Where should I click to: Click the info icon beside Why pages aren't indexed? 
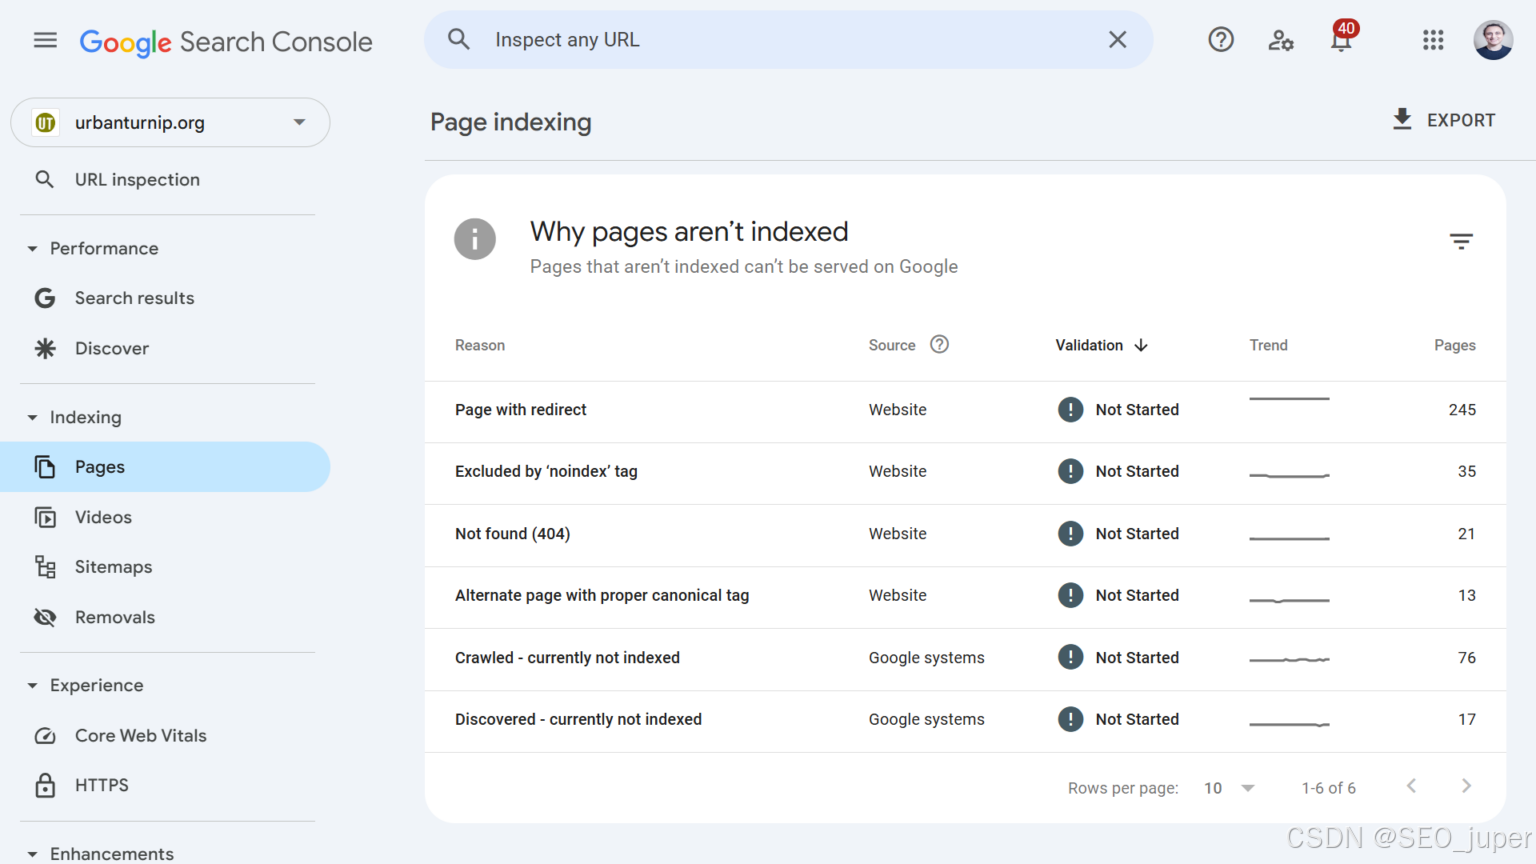(475, 239)
